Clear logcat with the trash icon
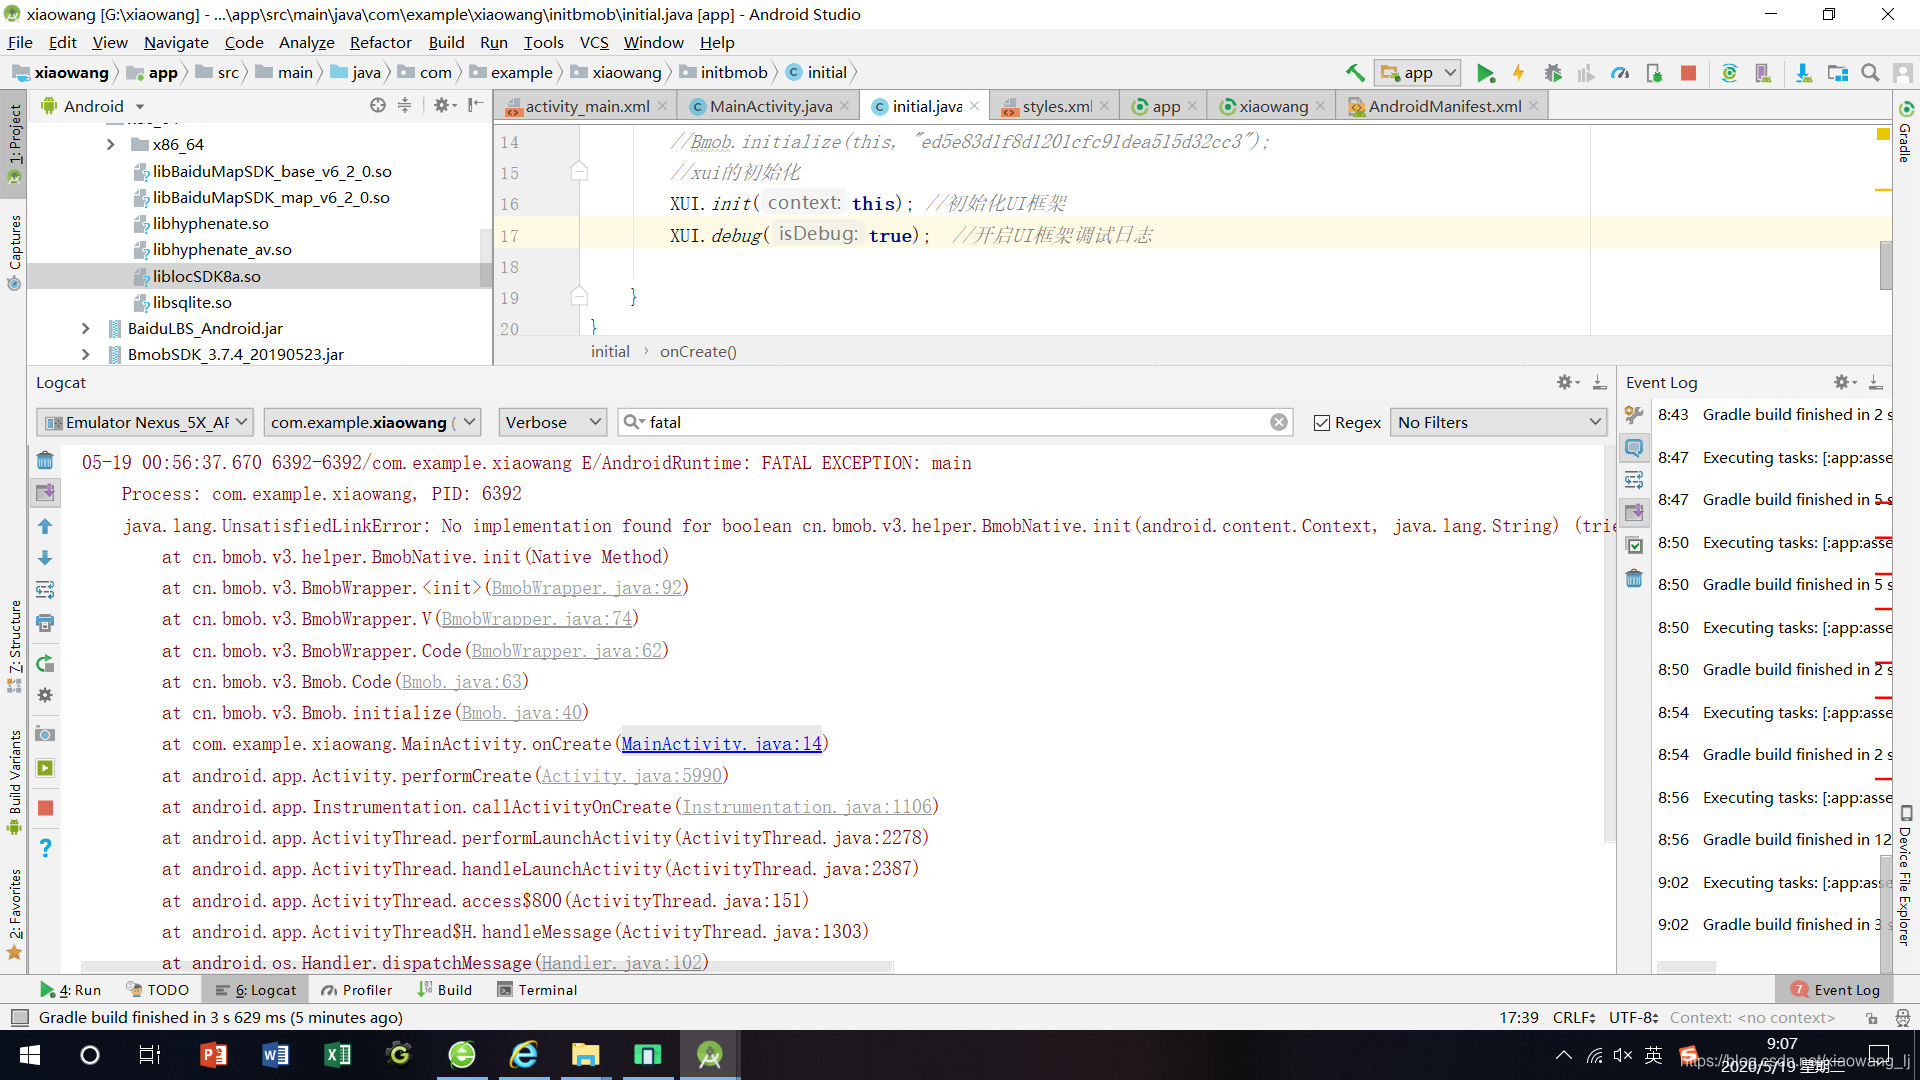1920x1080 pixels. point(45,461)
